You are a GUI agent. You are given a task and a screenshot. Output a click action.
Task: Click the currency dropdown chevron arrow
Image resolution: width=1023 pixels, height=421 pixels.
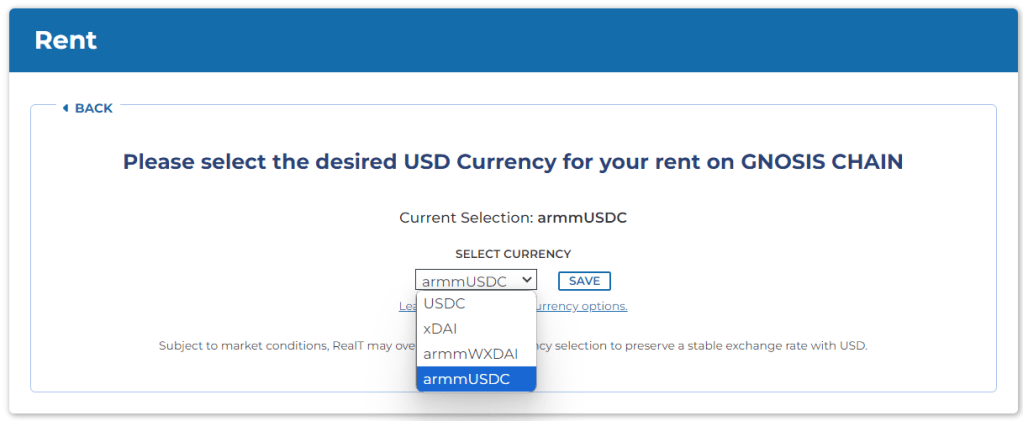click(x=527, y=281)
